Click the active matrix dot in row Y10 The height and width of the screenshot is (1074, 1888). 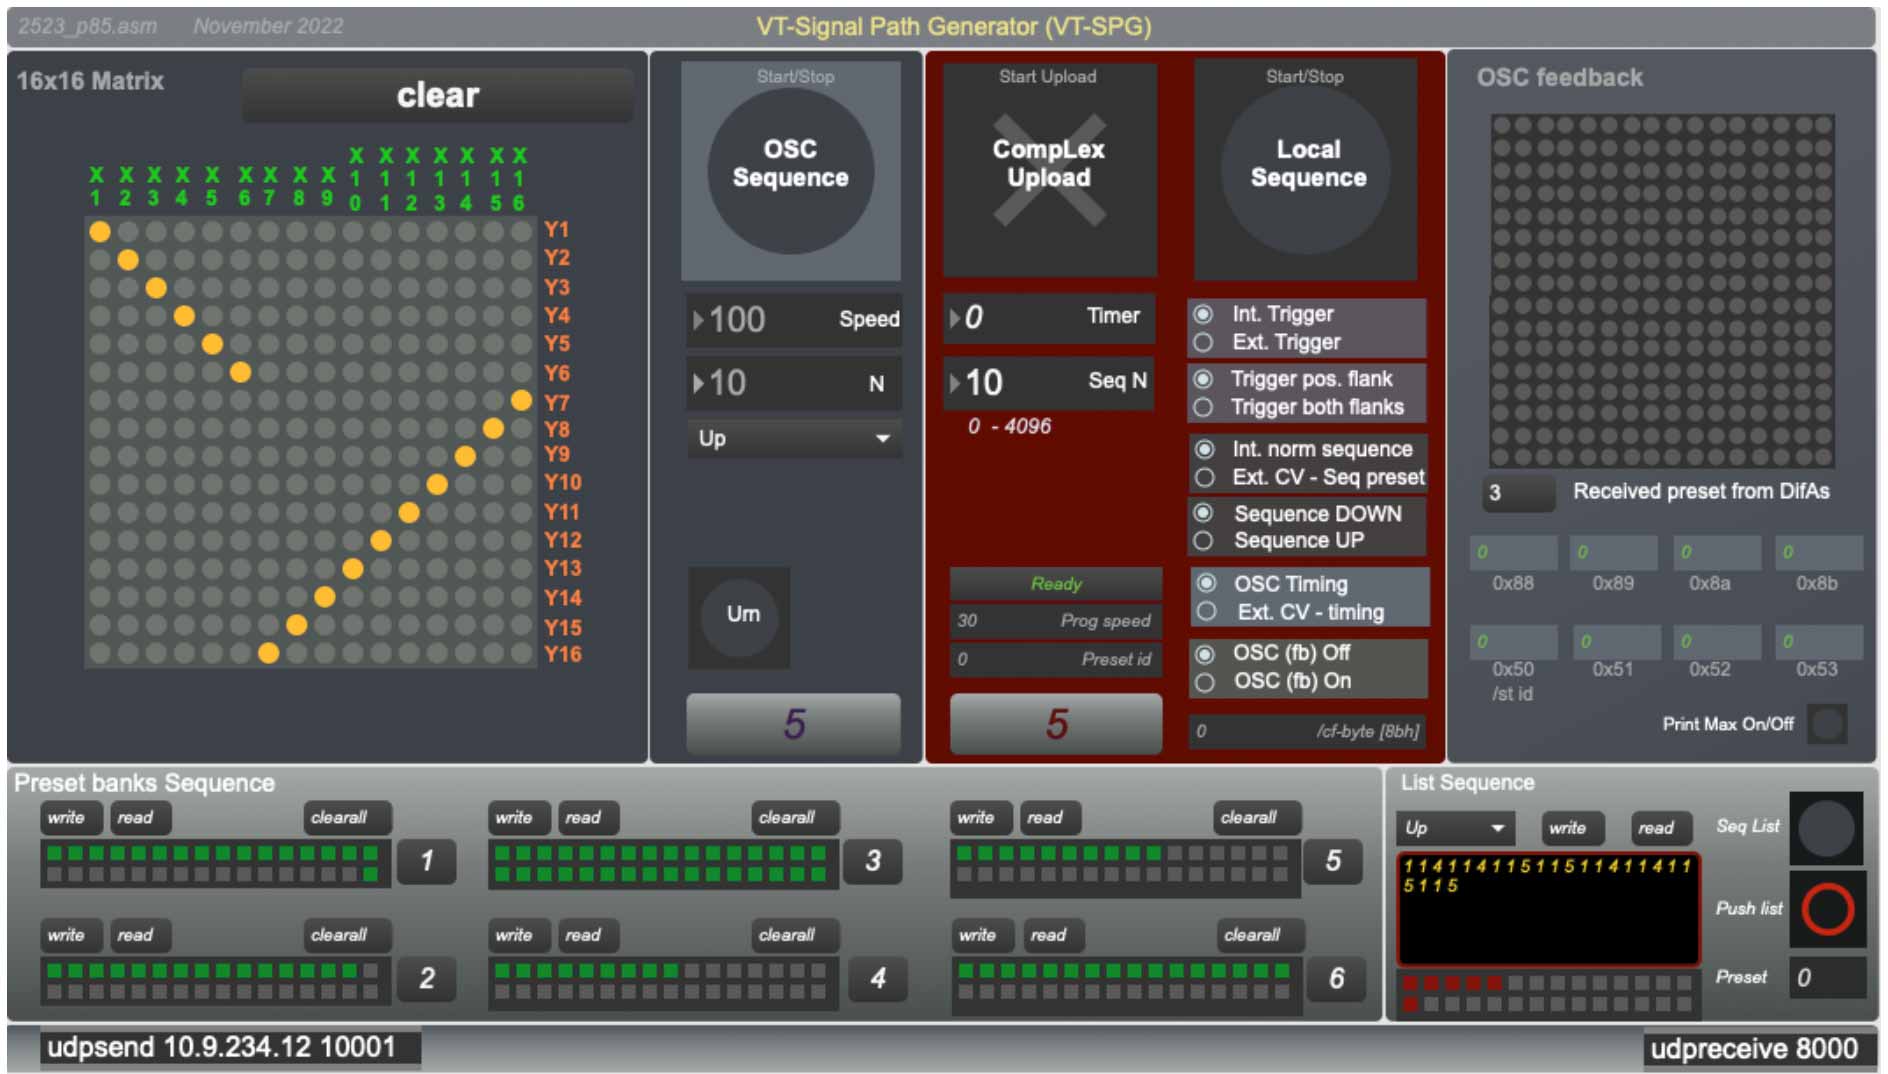pyautogui.click(x=437, y=485)
